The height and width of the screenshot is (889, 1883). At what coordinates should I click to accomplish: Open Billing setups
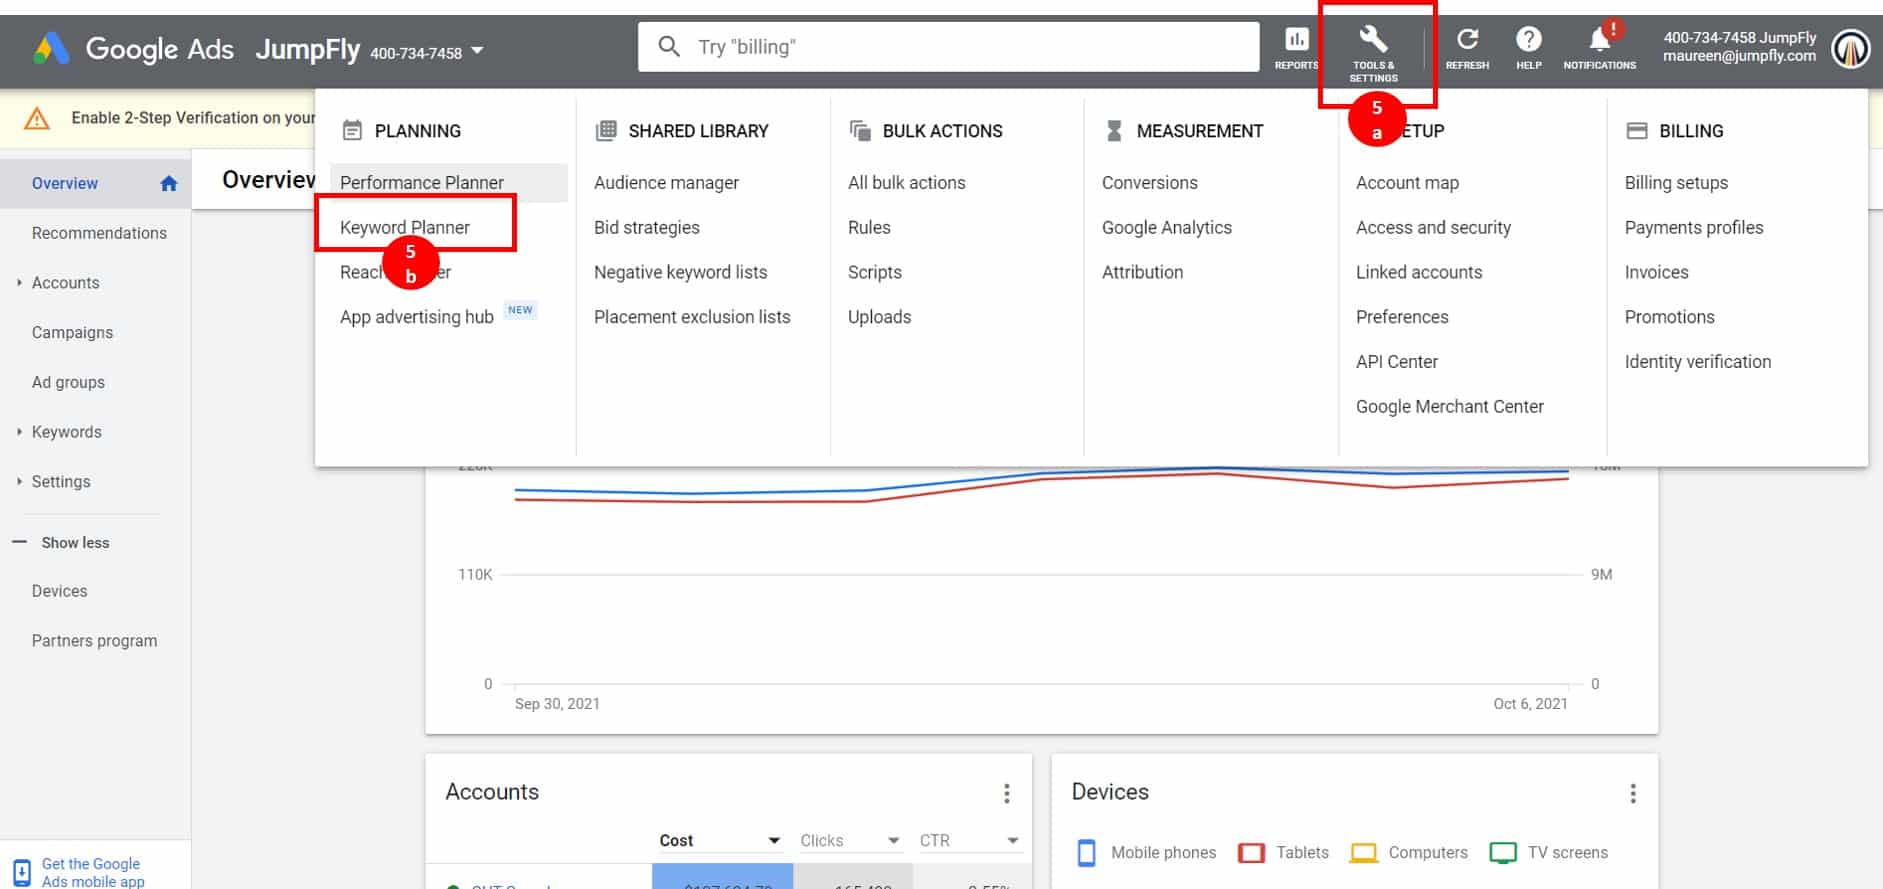click(x=1676, y=183)
